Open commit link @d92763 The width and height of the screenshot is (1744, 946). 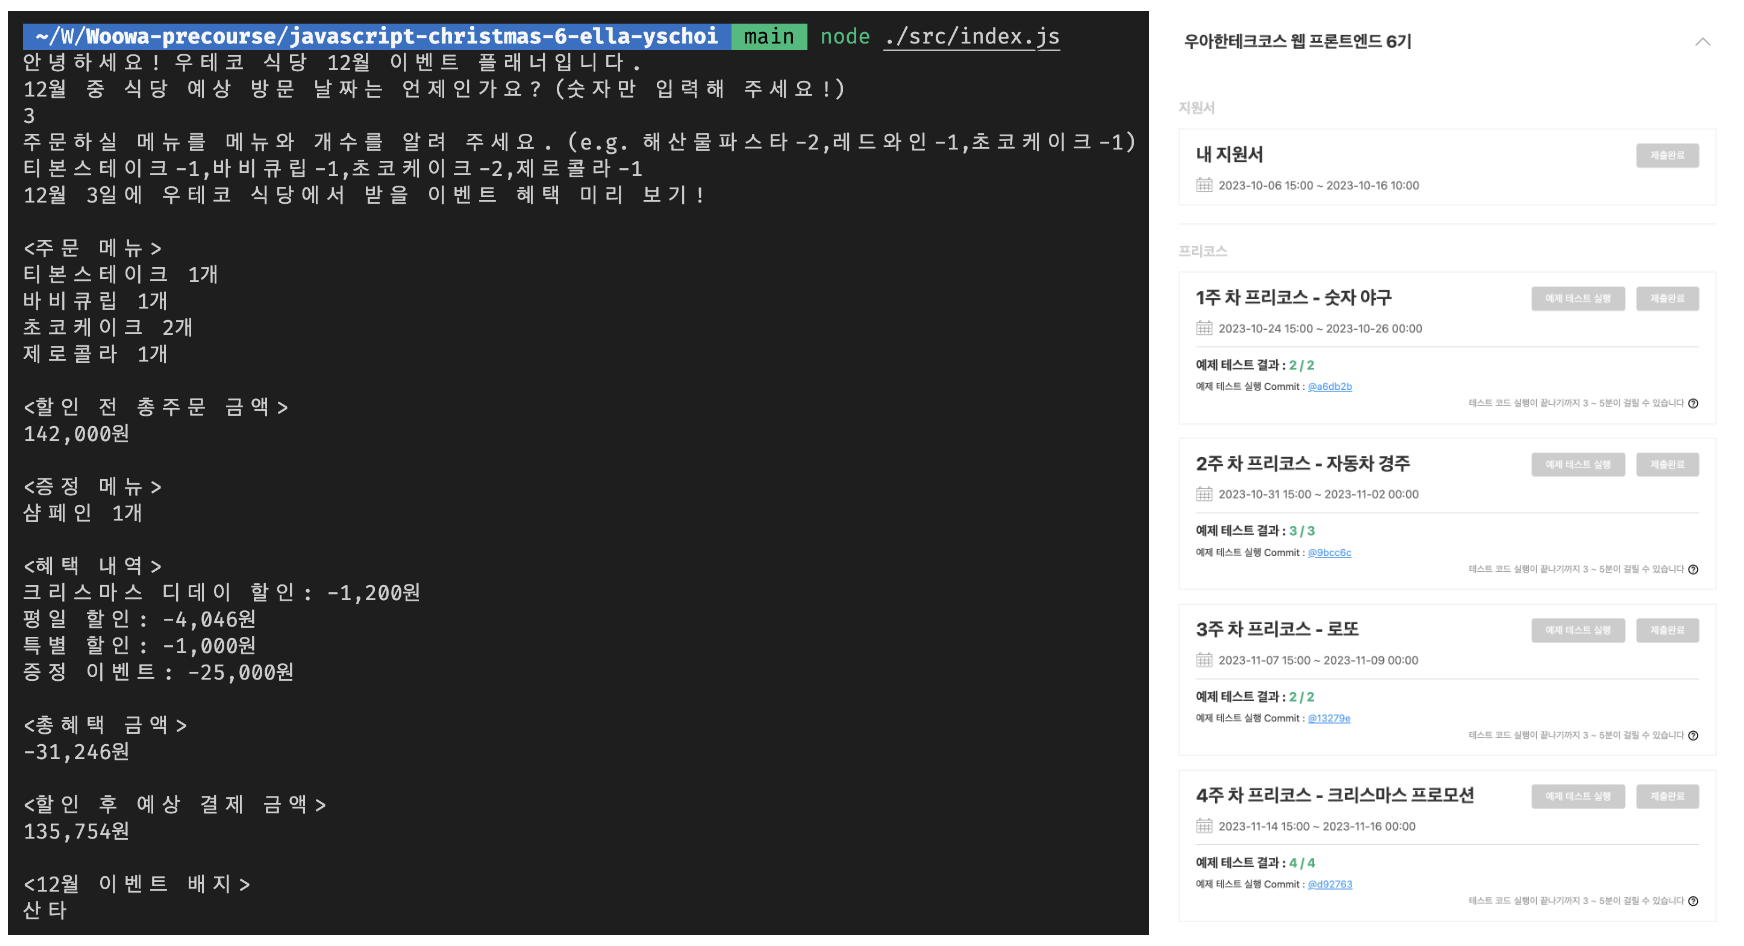(1330, 885)
